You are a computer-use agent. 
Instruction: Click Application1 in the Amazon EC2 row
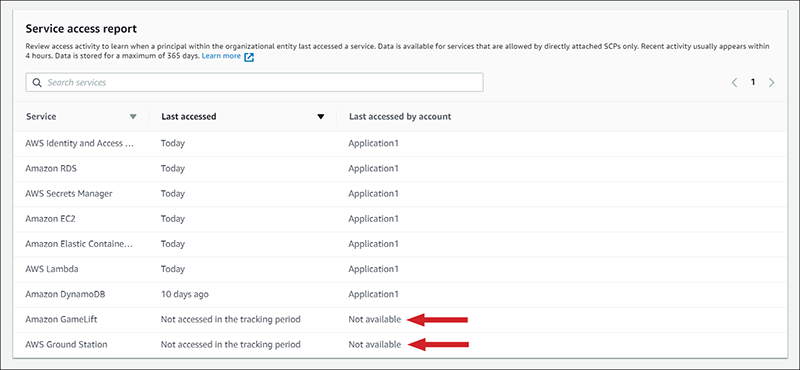[x=373, y=218]
